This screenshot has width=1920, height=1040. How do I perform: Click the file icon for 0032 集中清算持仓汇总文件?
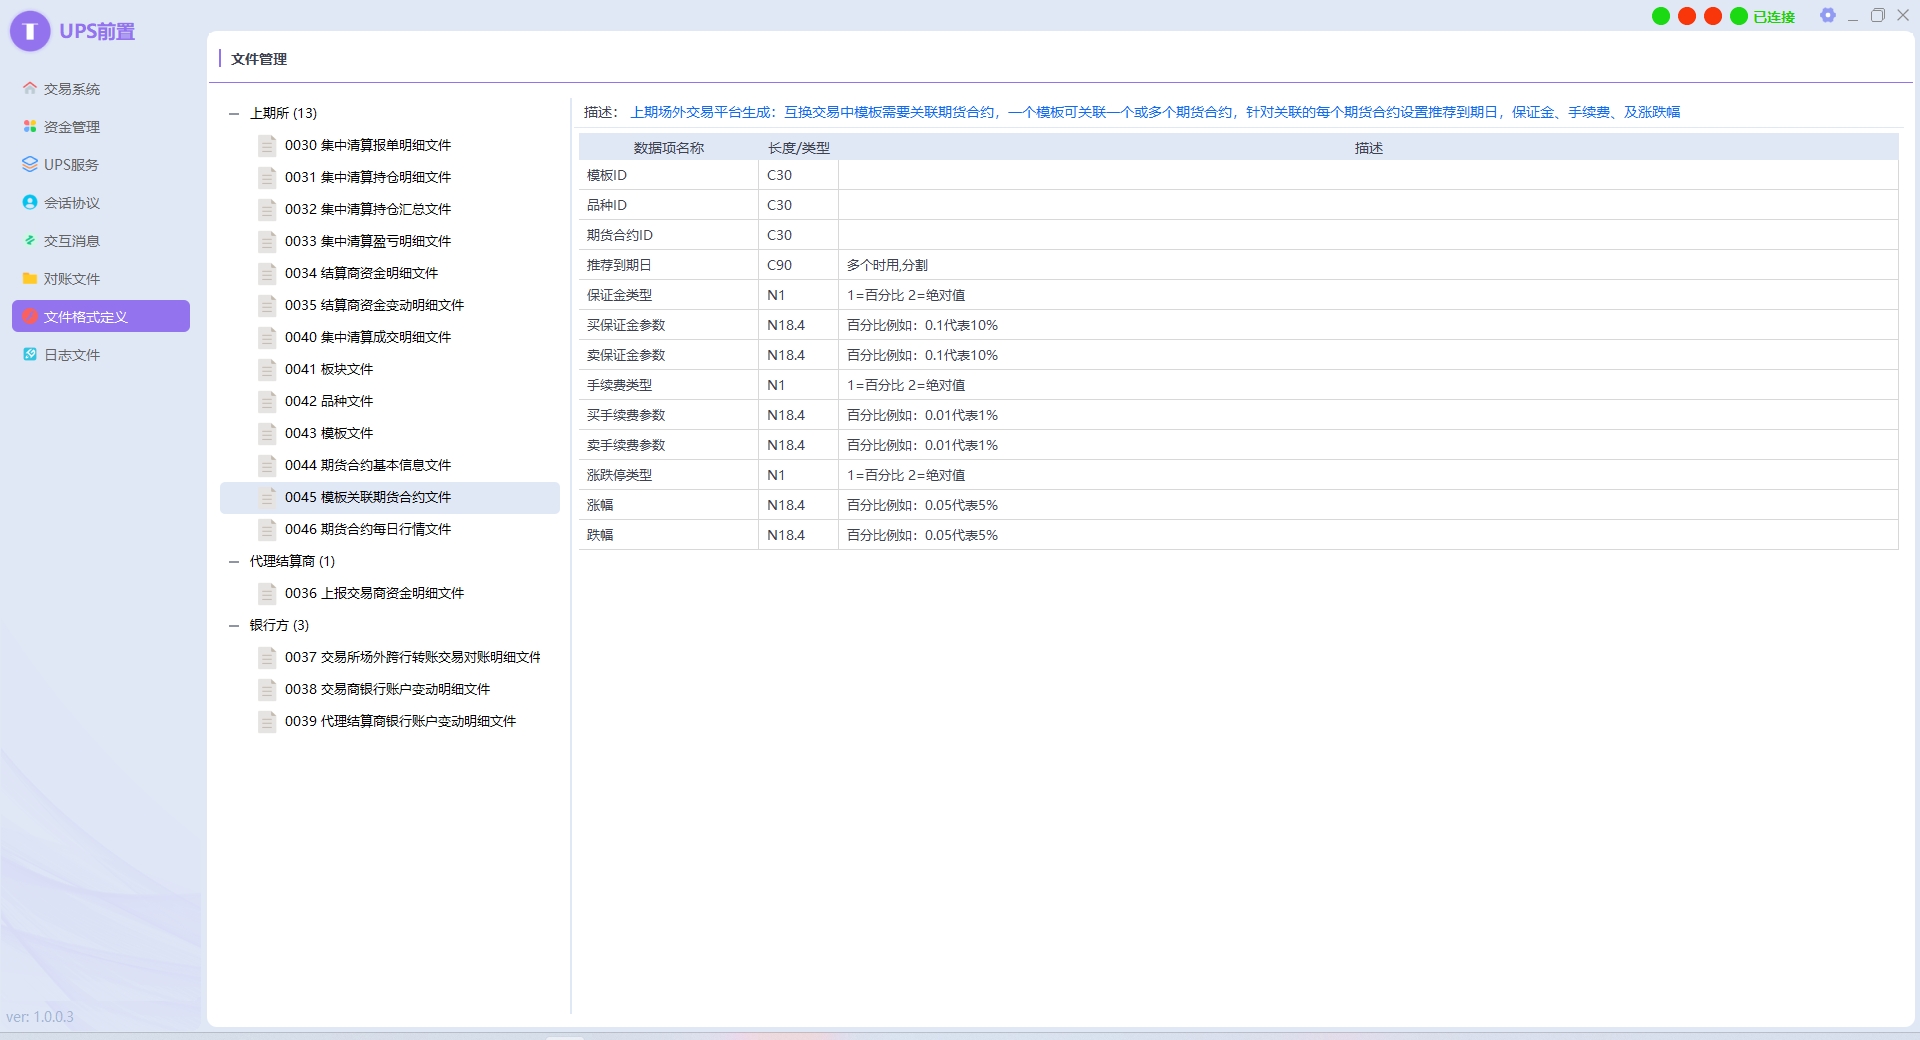point(267,209)
